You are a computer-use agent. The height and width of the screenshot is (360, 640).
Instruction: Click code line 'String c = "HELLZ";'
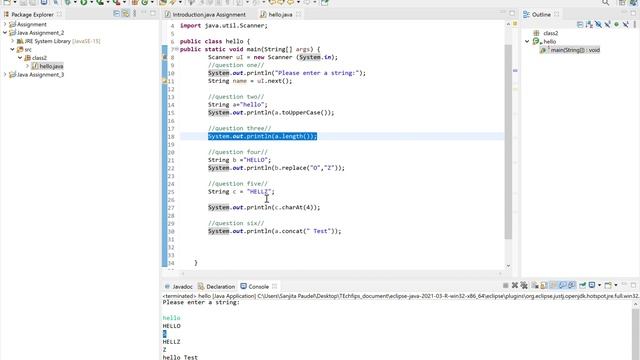point(241,191)
